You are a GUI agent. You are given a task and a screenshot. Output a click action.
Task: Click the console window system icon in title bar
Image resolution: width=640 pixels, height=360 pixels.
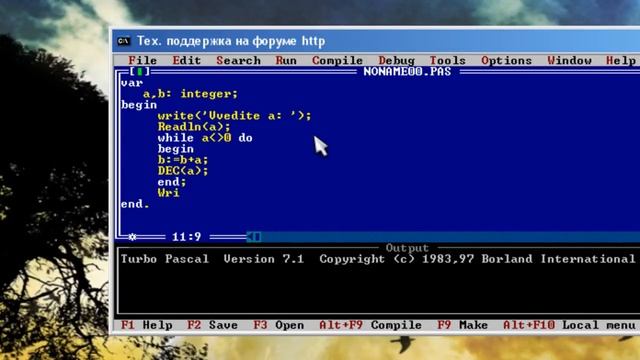(x=124, y=41)
